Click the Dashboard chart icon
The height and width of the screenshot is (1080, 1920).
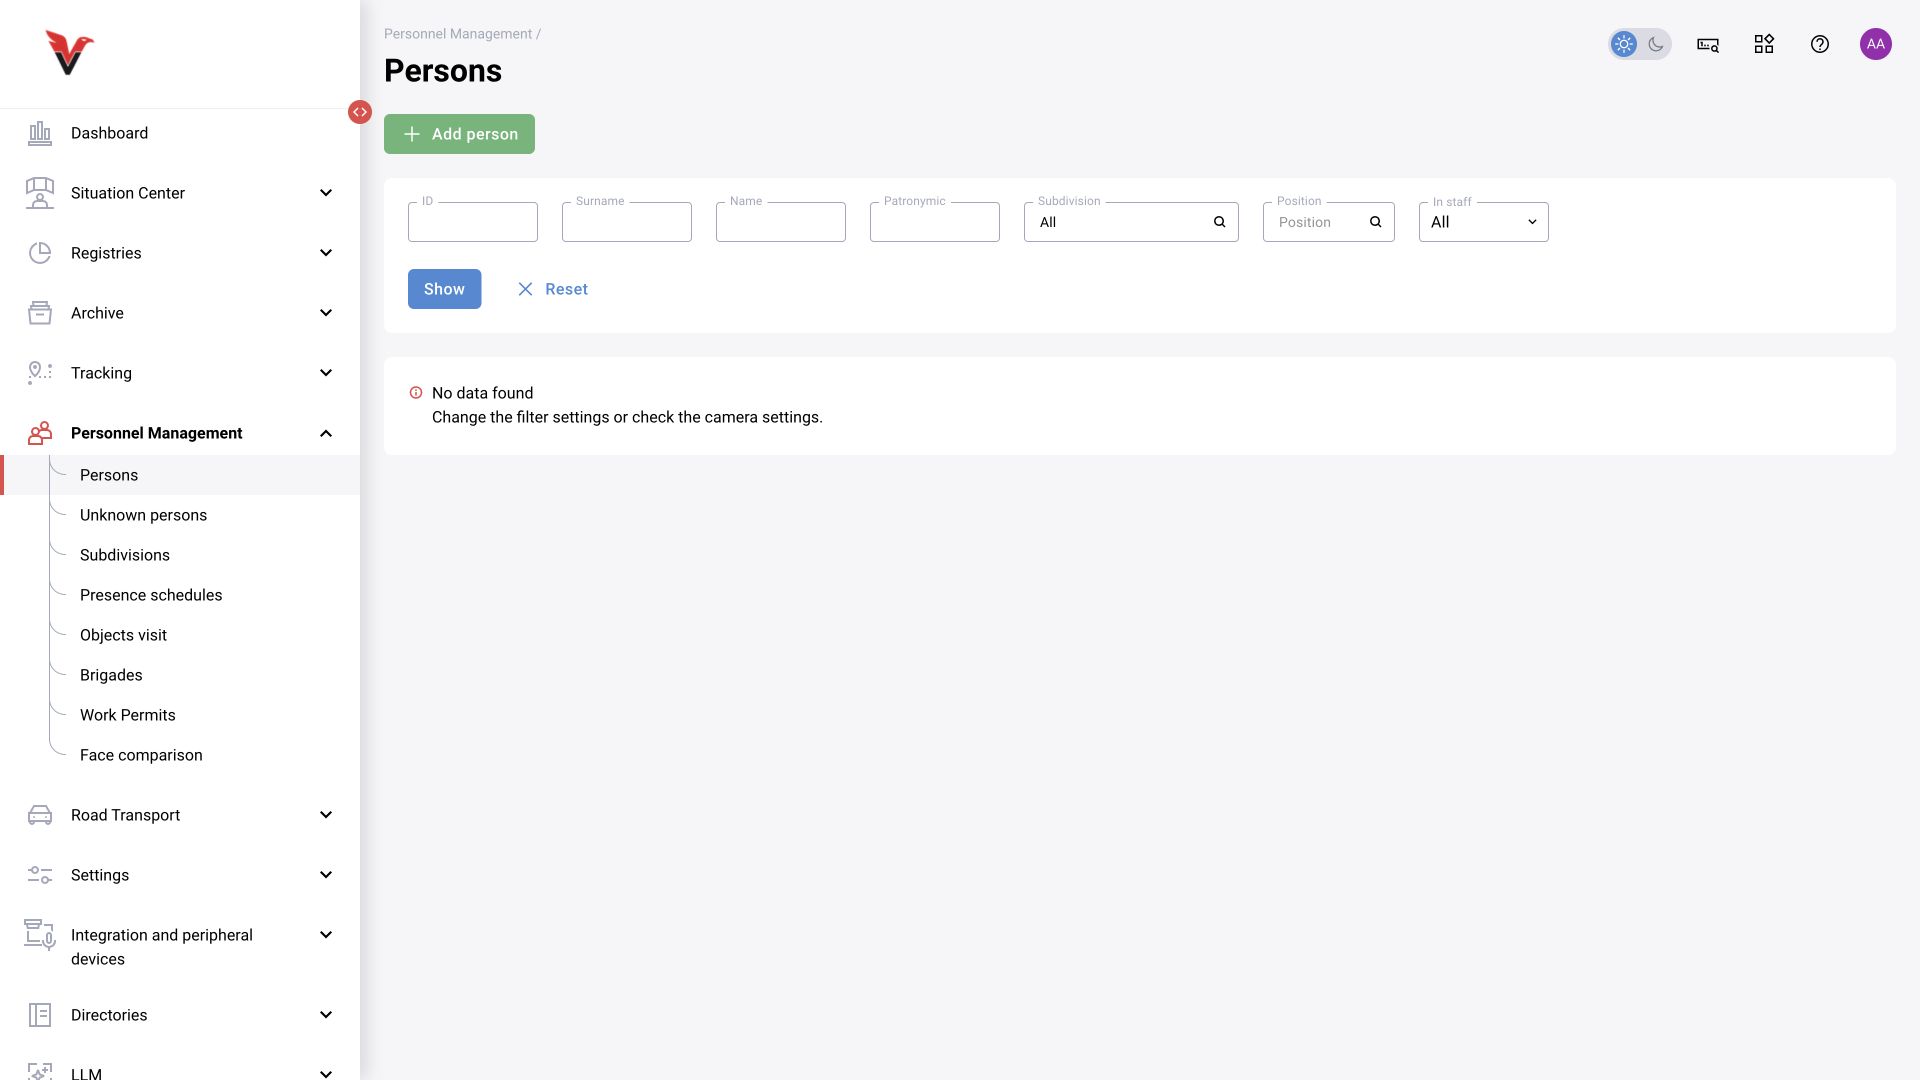point(40,133)
